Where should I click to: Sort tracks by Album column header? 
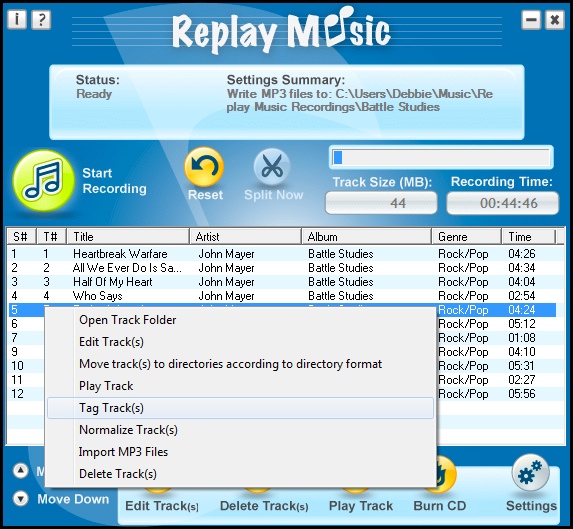coord(366,237)
